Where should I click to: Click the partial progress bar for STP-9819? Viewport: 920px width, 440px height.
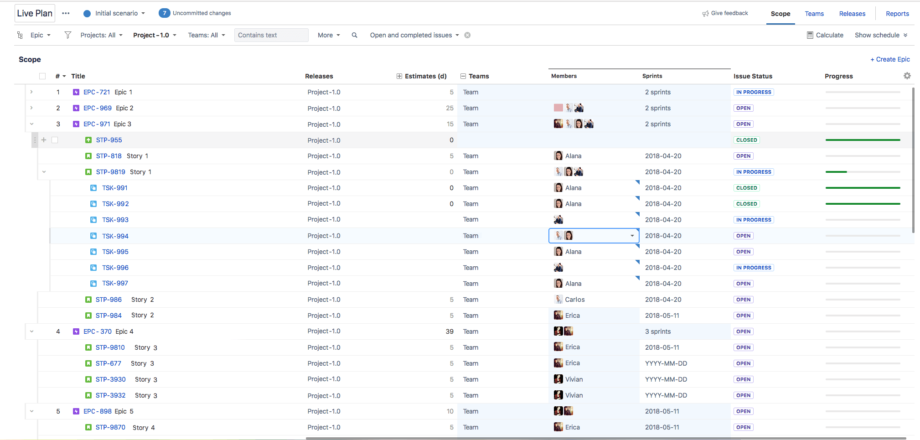(862, 172)
